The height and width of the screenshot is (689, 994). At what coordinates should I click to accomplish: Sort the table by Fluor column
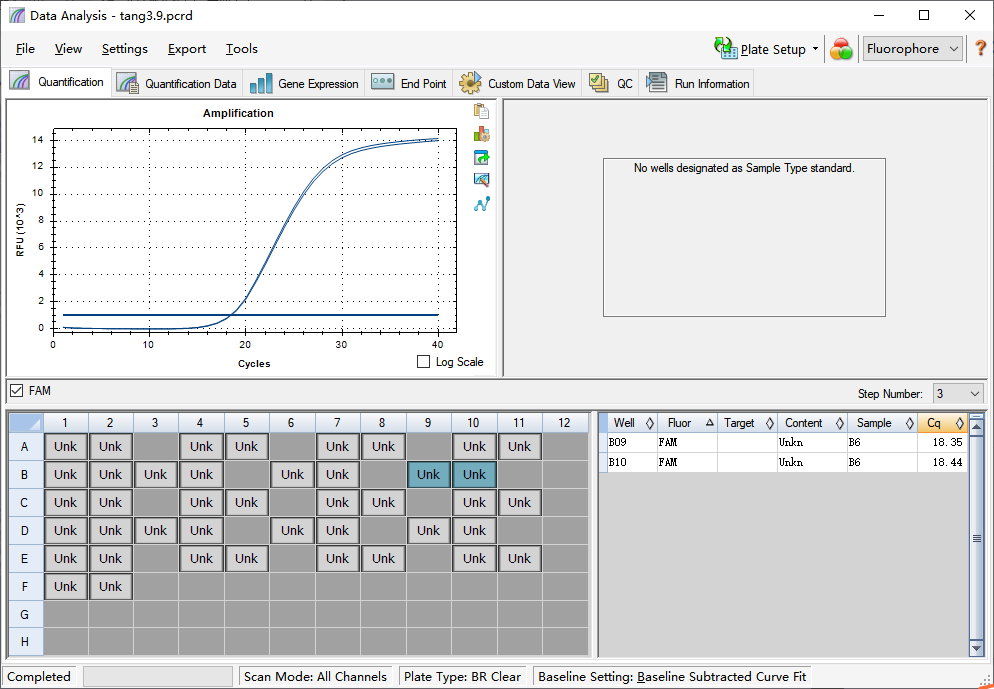coord(687,423)
